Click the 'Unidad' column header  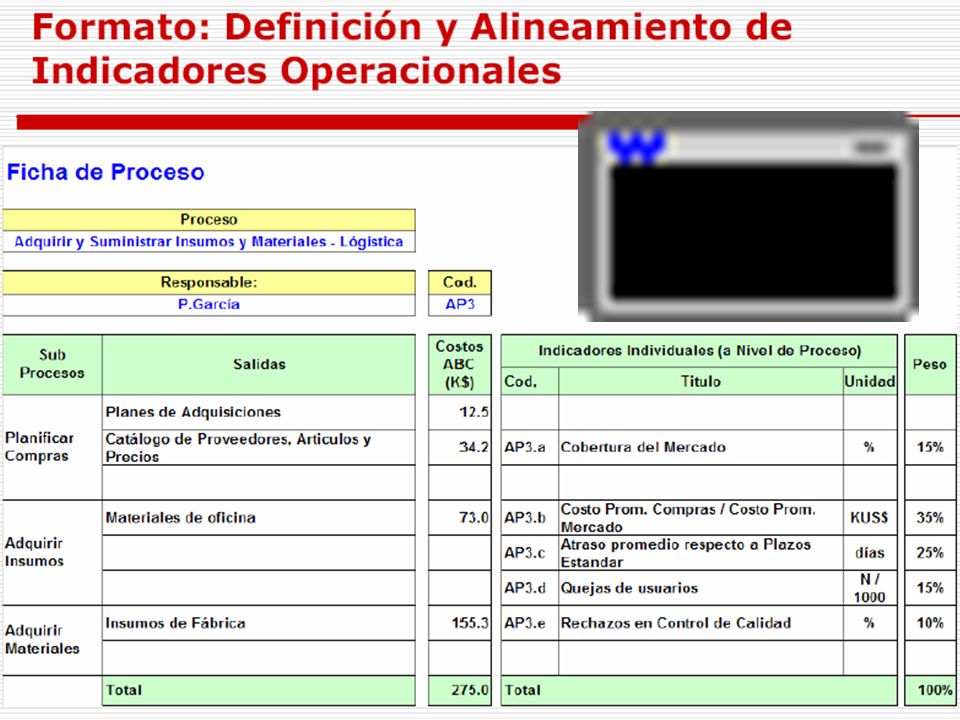[870, 381]
